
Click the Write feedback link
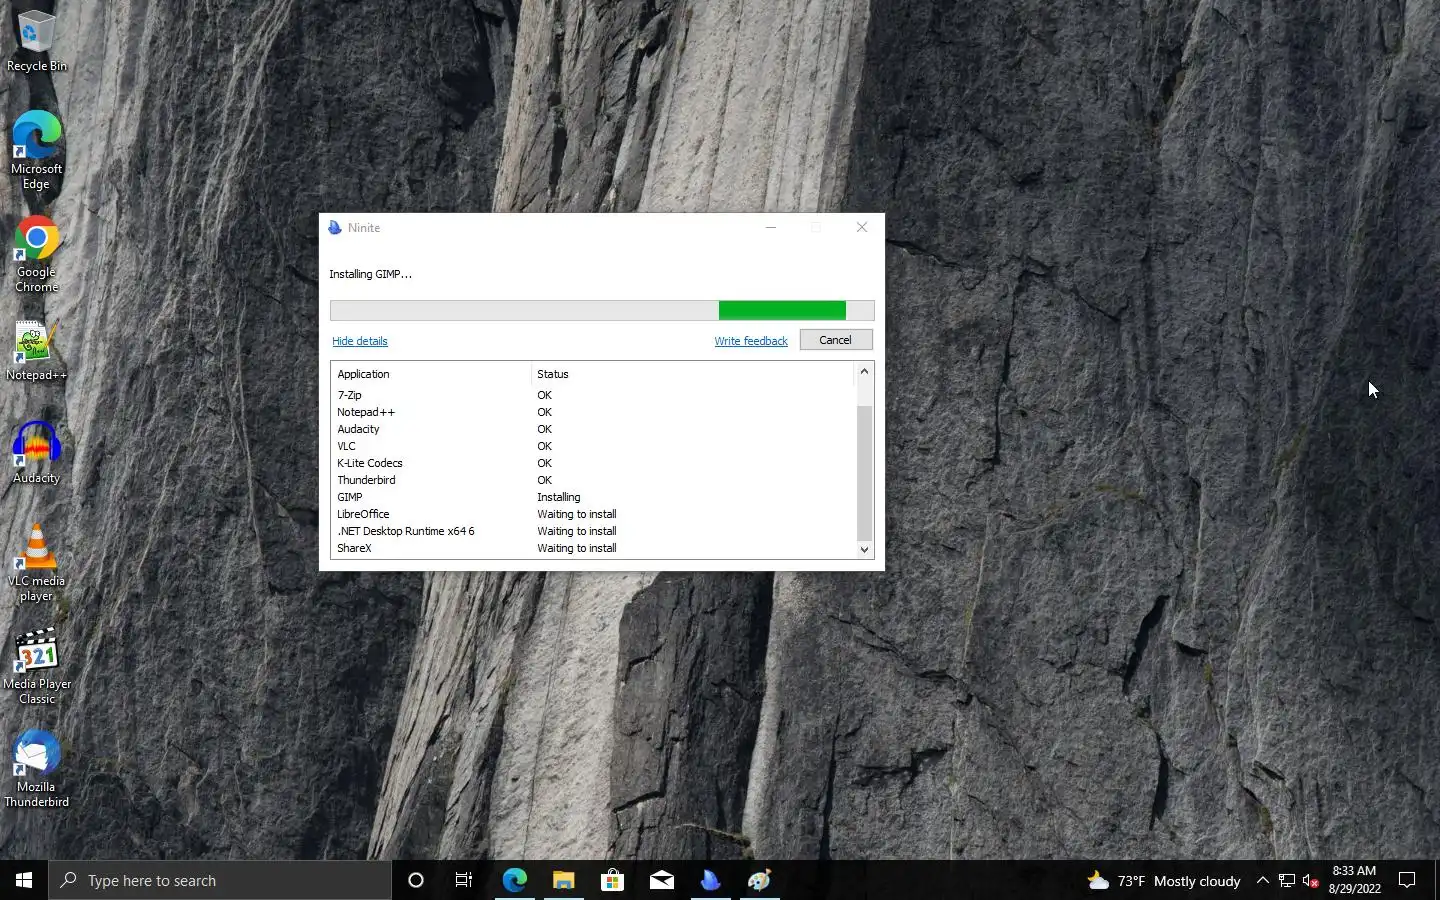(751, 341)
